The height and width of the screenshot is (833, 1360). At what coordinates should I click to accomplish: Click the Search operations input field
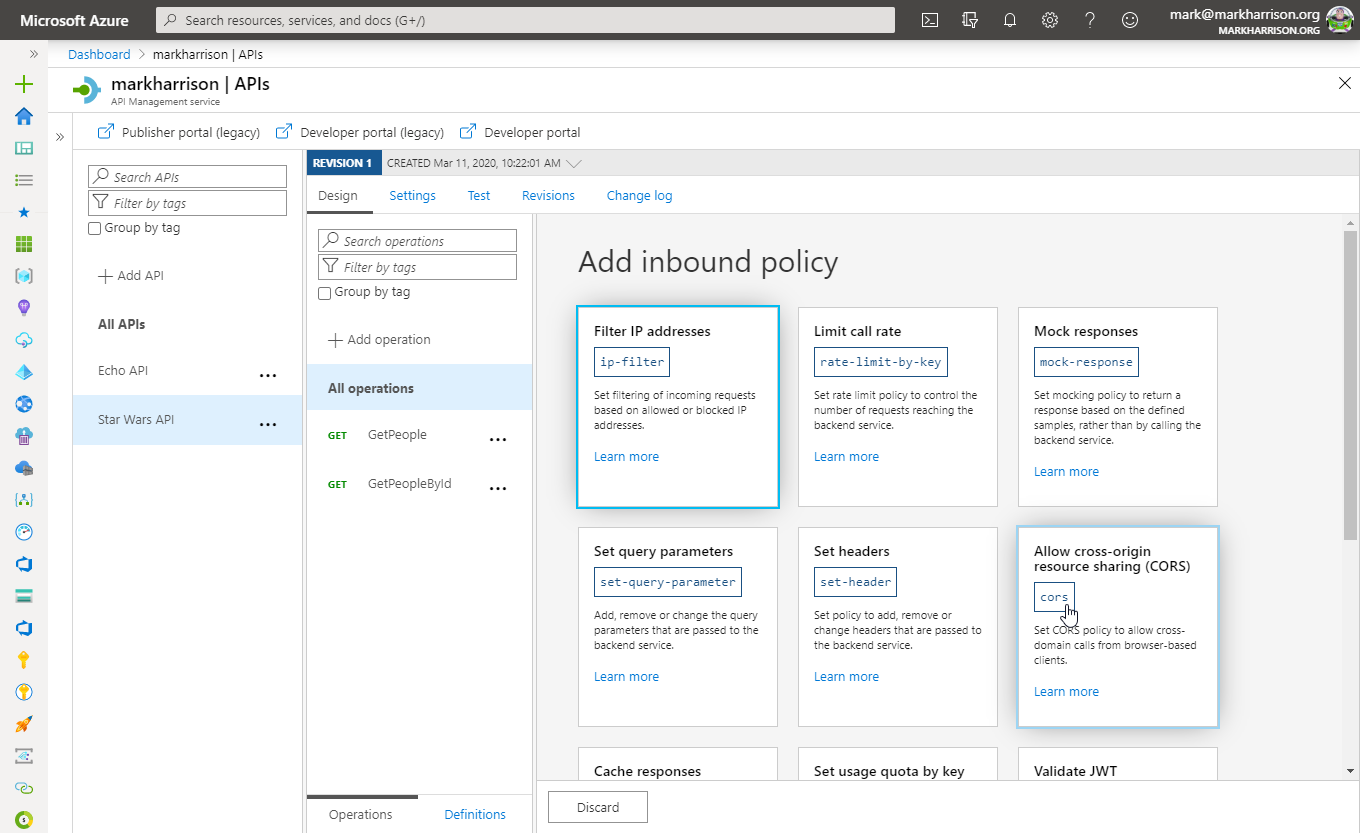[x=417, y=240]
